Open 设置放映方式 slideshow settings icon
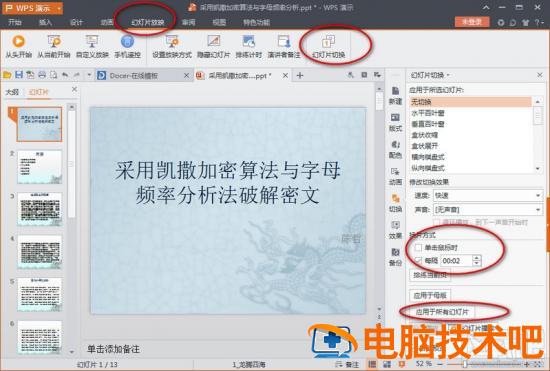The height and width of the screenshot is (371, 550). (x=172, y=41)
